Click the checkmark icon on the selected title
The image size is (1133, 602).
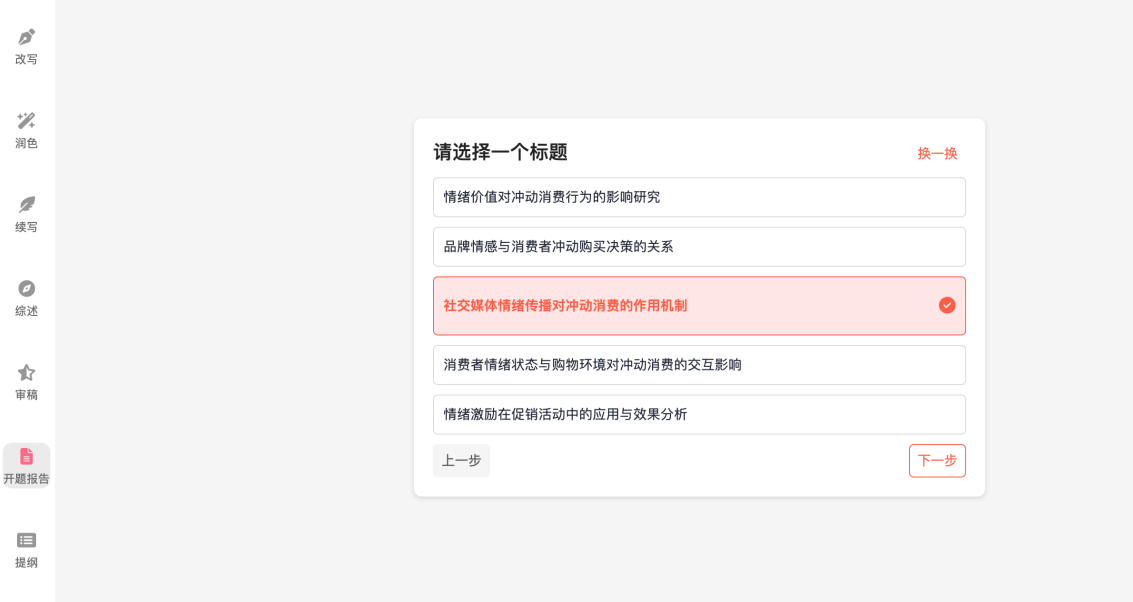point(947,306)
